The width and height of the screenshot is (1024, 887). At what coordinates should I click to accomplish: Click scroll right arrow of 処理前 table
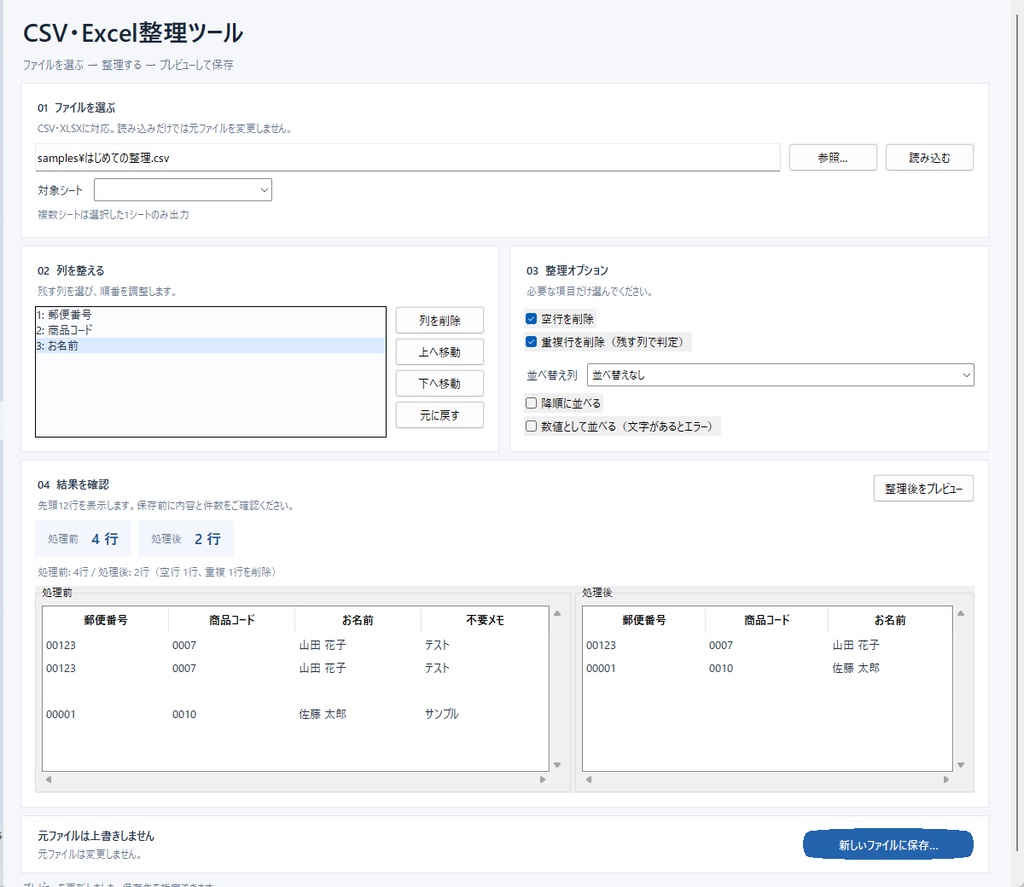point(542,779)
